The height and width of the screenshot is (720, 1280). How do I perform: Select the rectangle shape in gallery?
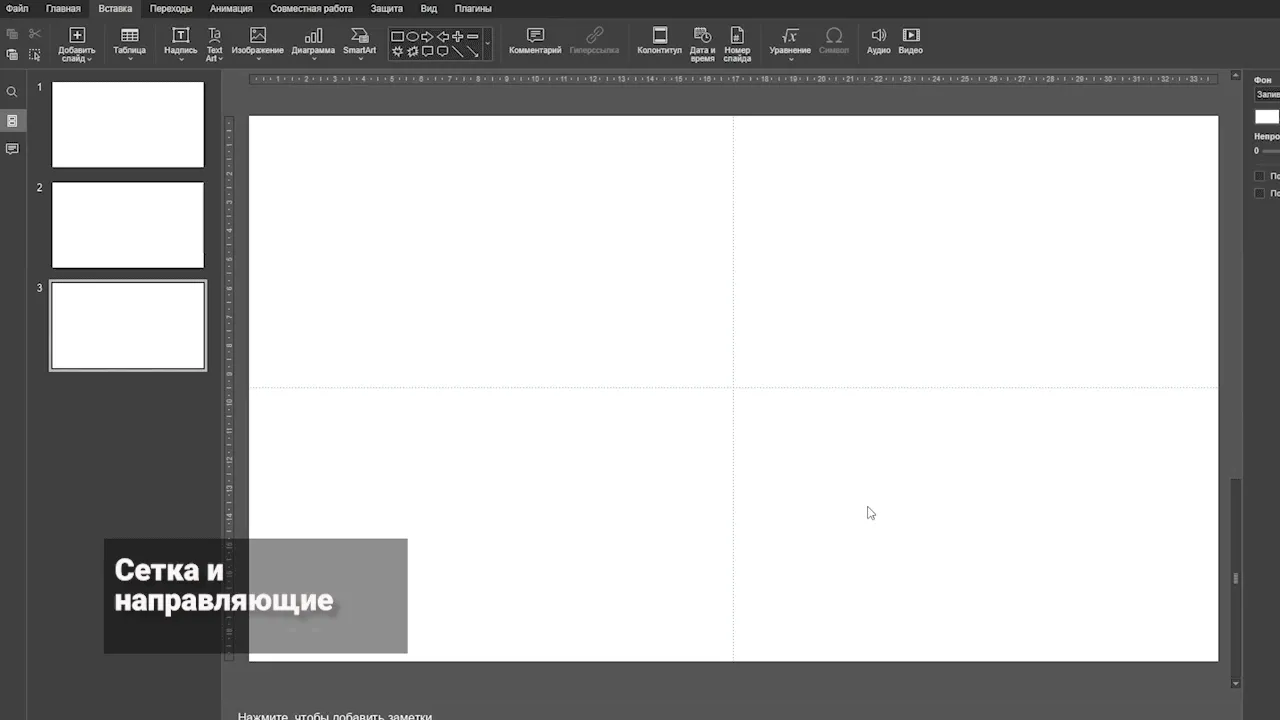(397, 37)
